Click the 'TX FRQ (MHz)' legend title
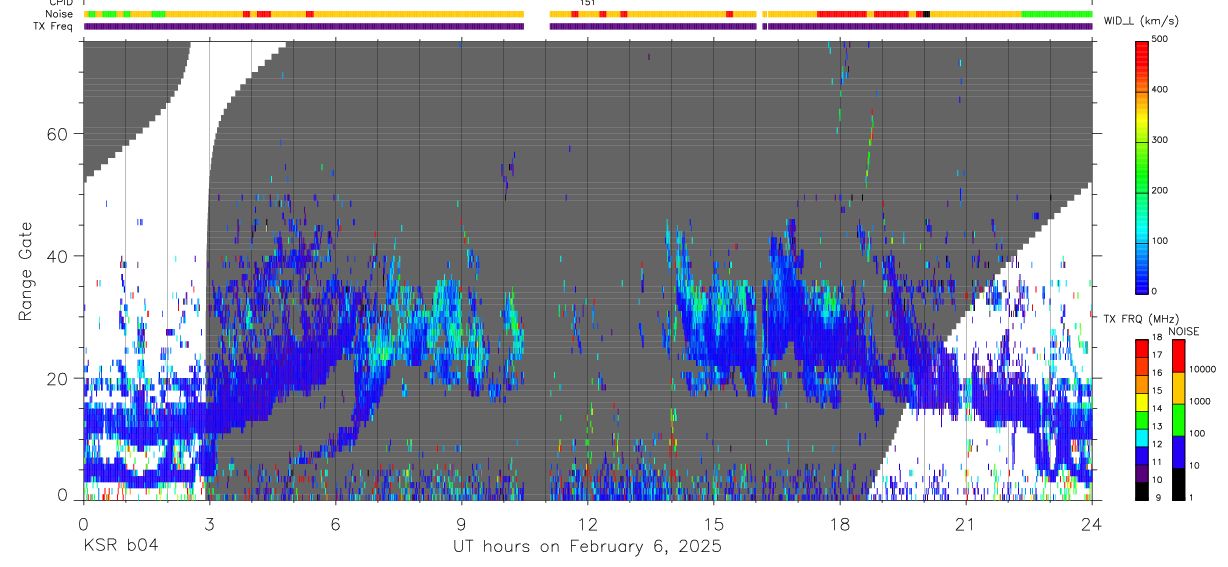The height and width of the screenshot is (567, 1228). click(1141, 319)
